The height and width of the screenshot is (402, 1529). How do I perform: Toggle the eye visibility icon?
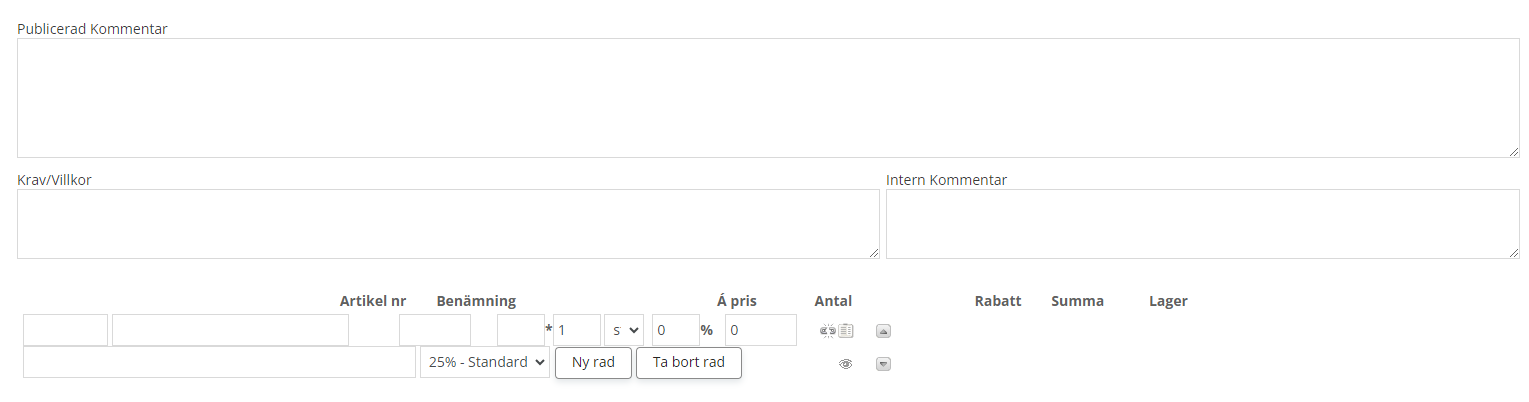[x=845, y=364]
